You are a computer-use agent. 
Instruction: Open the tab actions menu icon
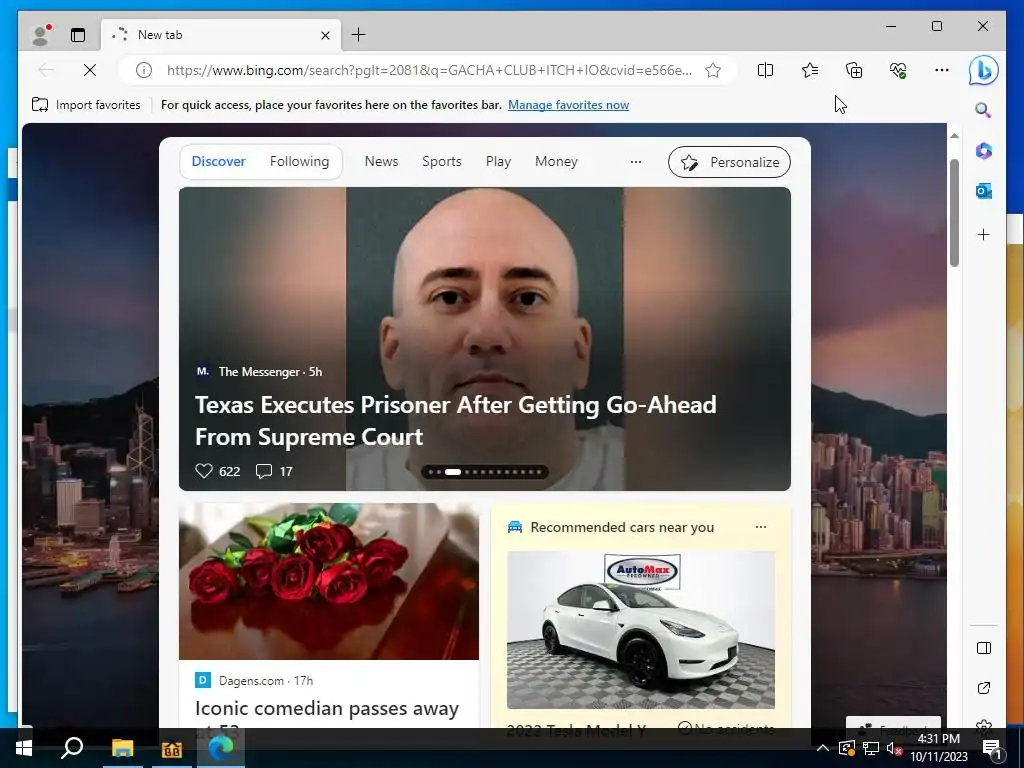(78, 35)
